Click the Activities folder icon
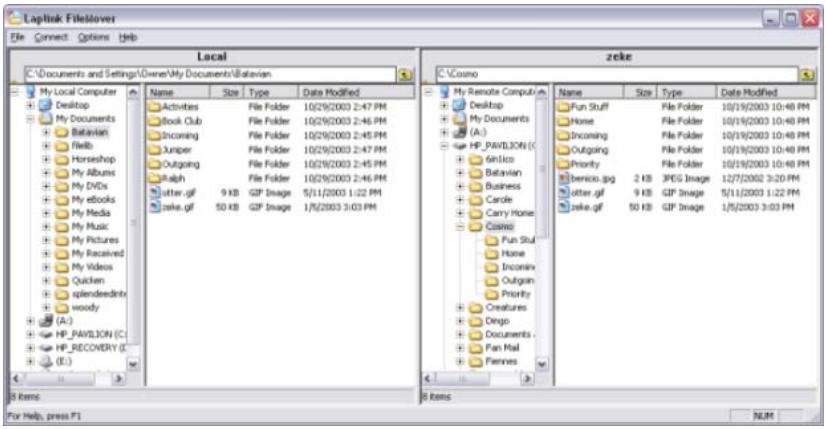Image resolution: width=826 pixels, height=429 pixels. click(x=154, y=107)
